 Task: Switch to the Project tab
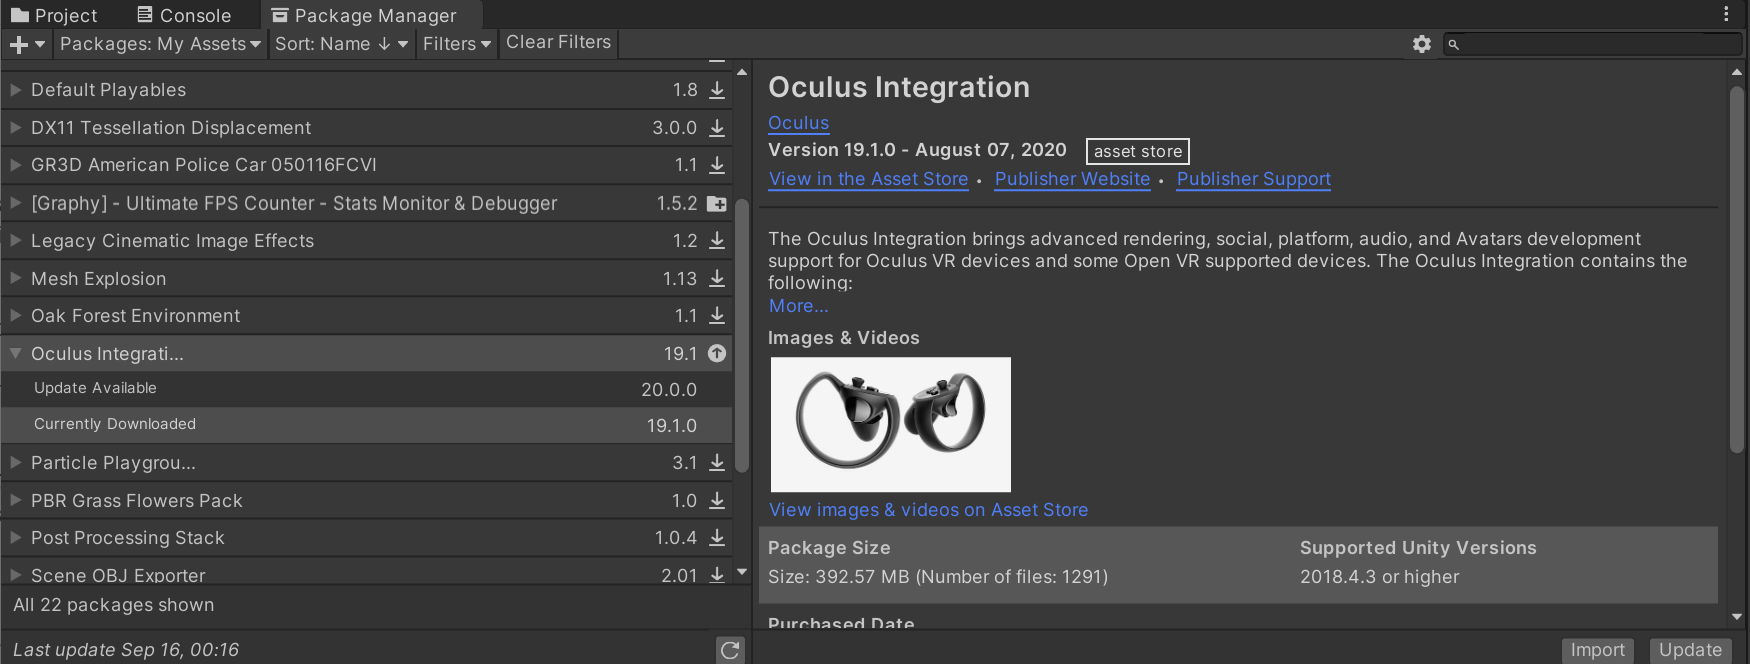click(55, 15)
